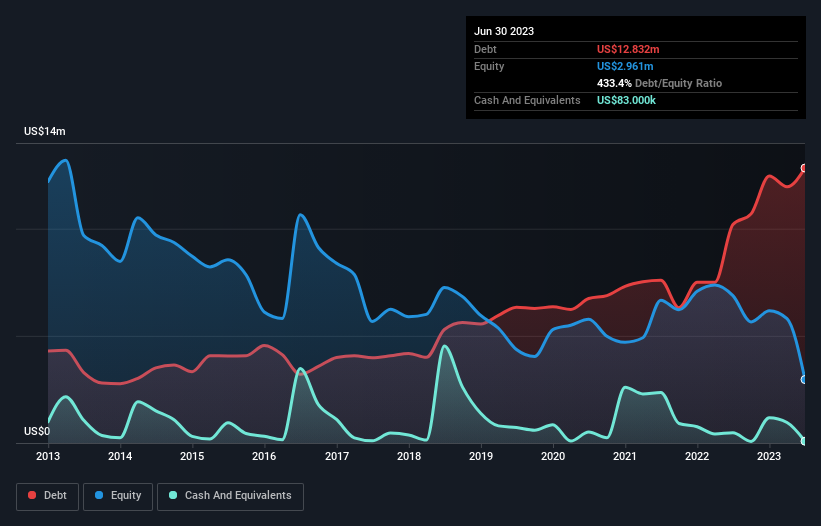
Task: Select the 2020 x-axis label
Action: [x=553, y=456]
